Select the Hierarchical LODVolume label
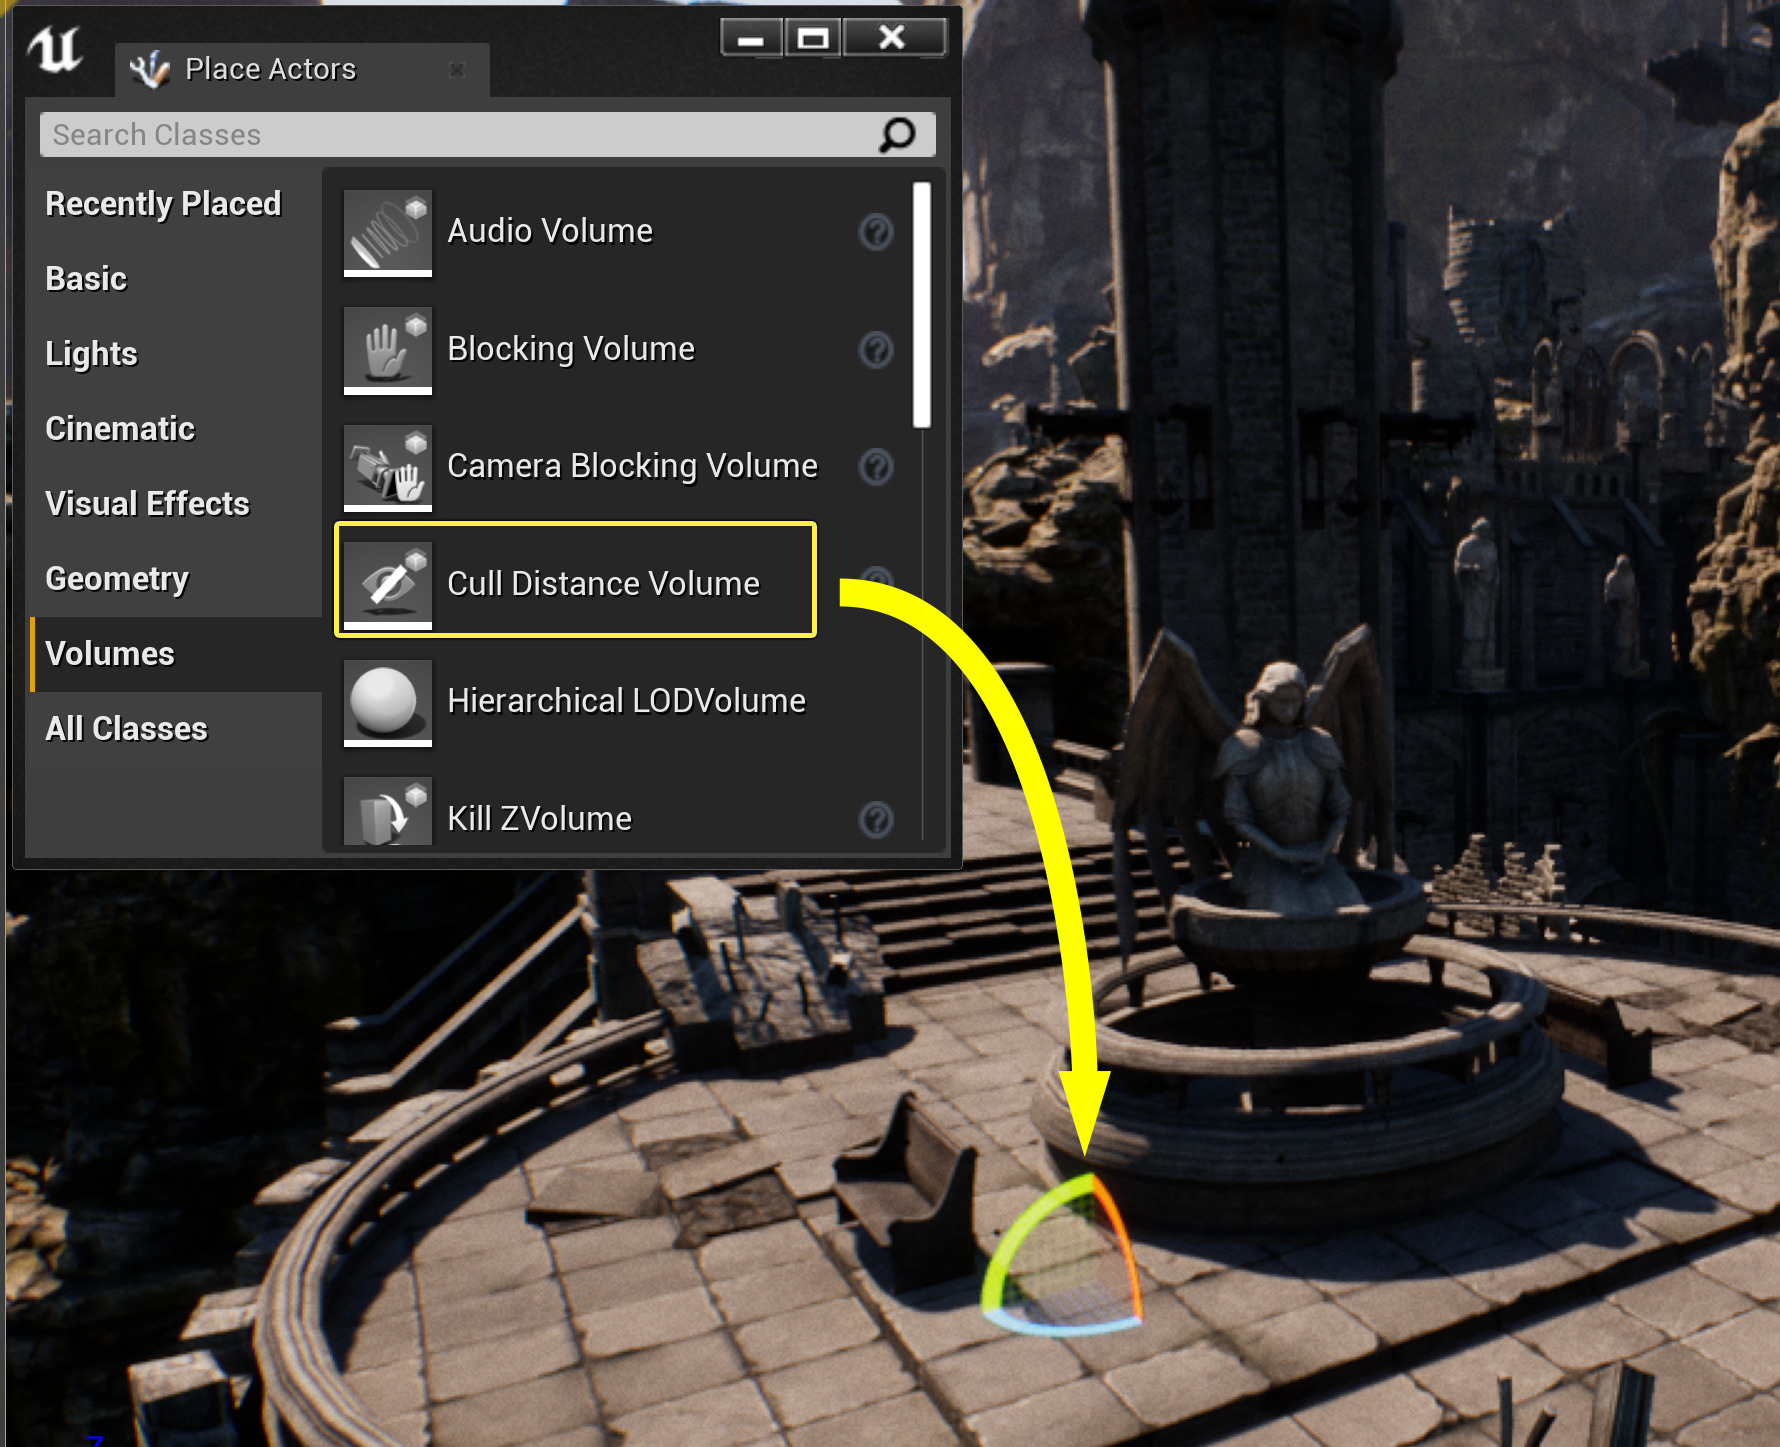This screenshot has height=1447, width=1780. (x=626, y=701)
